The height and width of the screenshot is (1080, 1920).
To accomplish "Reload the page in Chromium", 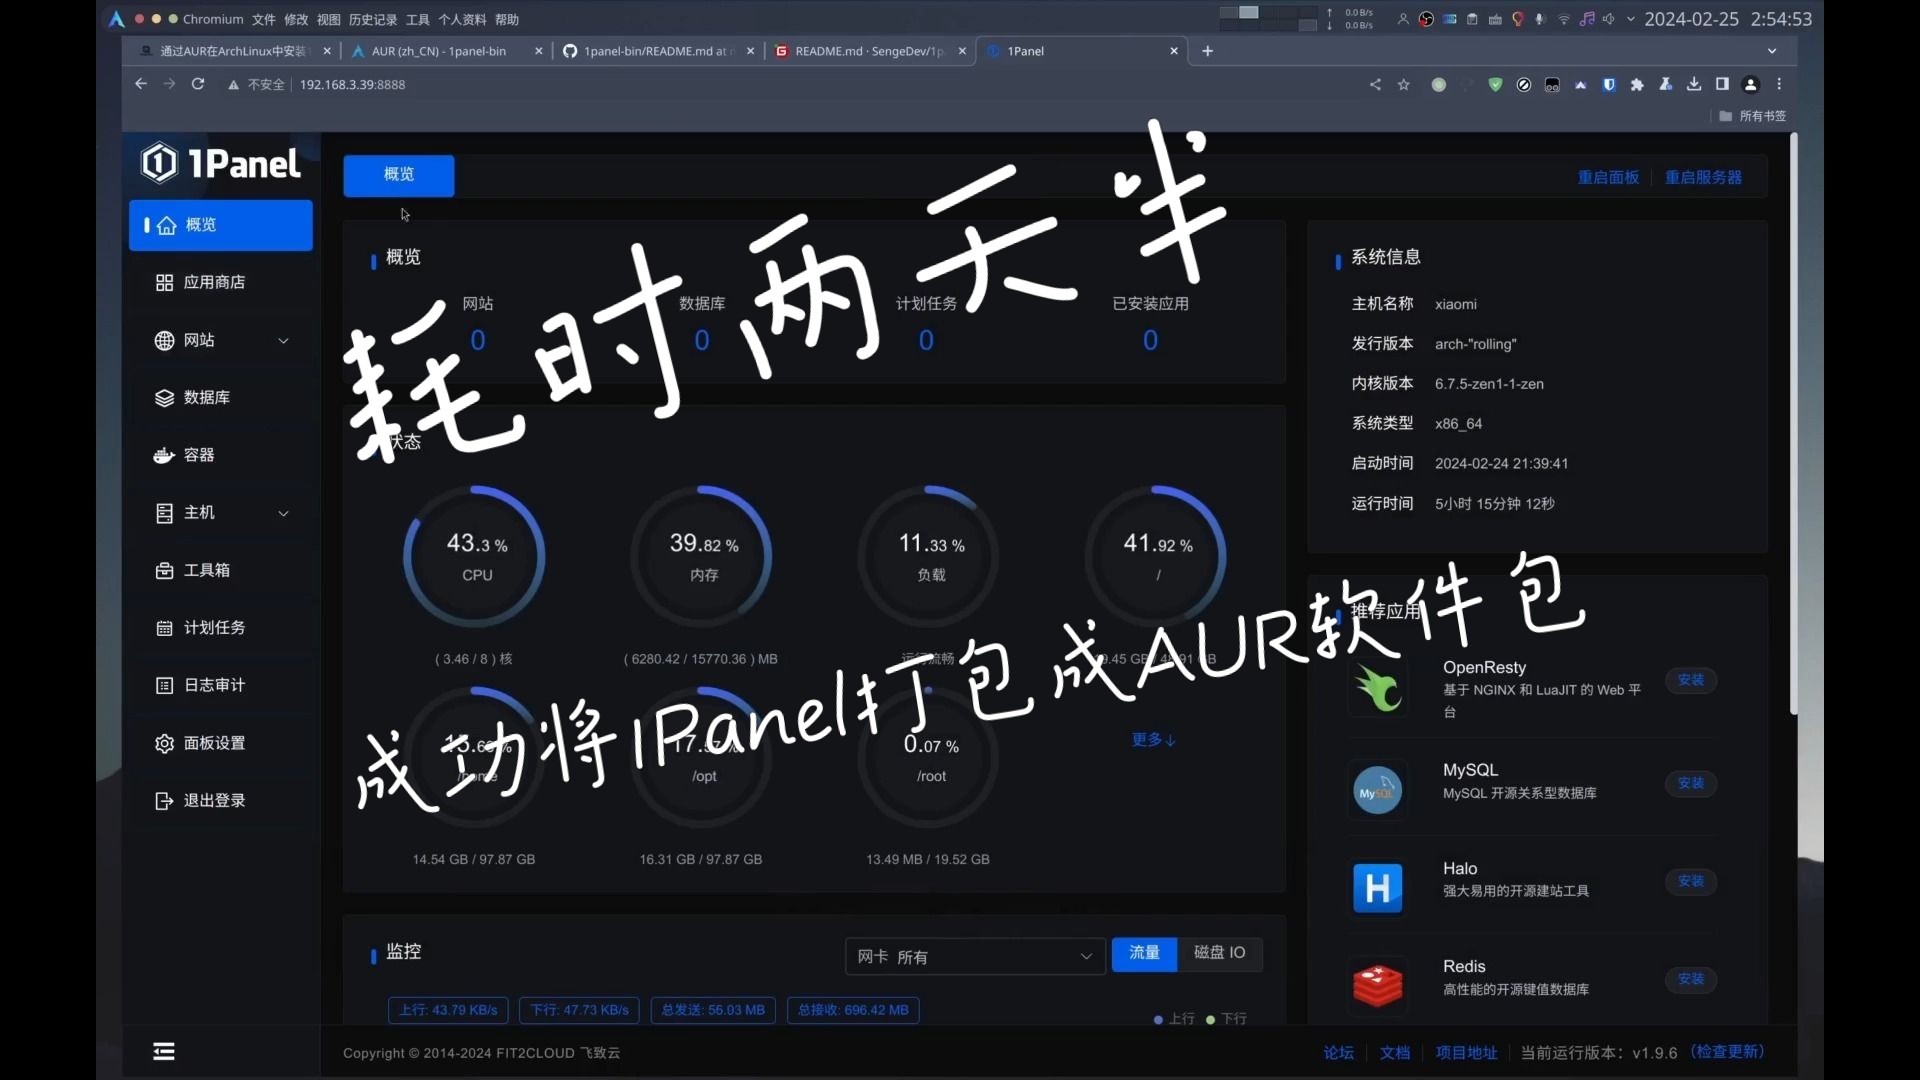I will point(198,84).
